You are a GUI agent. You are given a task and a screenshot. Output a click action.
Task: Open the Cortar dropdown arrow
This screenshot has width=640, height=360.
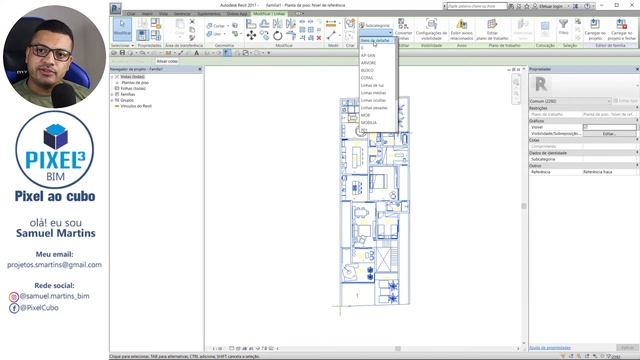[228, 26]
